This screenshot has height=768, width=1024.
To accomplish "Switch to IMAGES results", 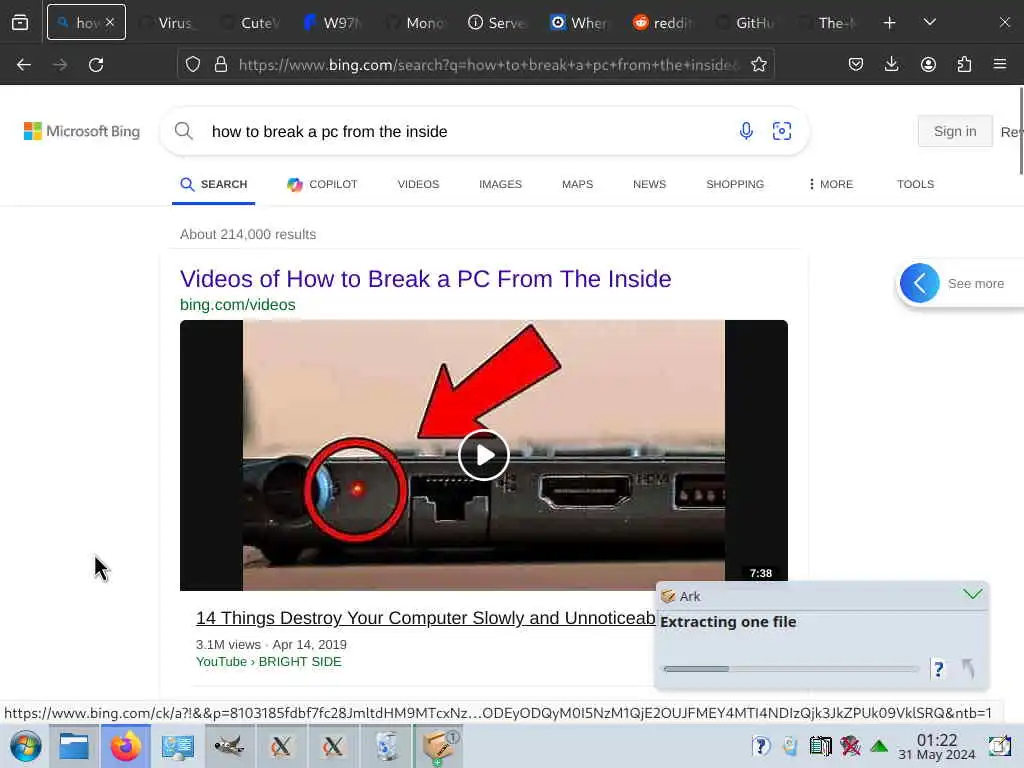I will coord(500,184).
